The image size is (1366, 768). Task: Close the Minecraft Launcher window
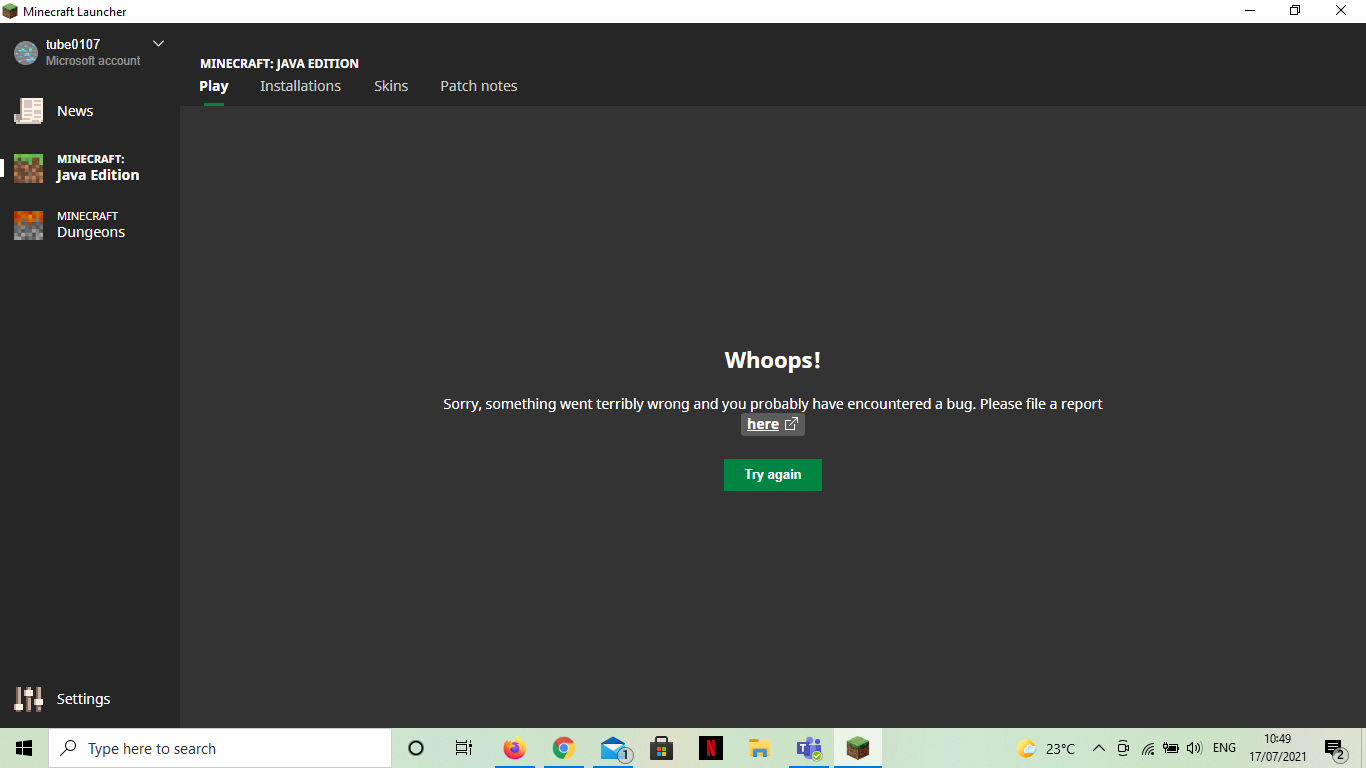[1342, 11]
